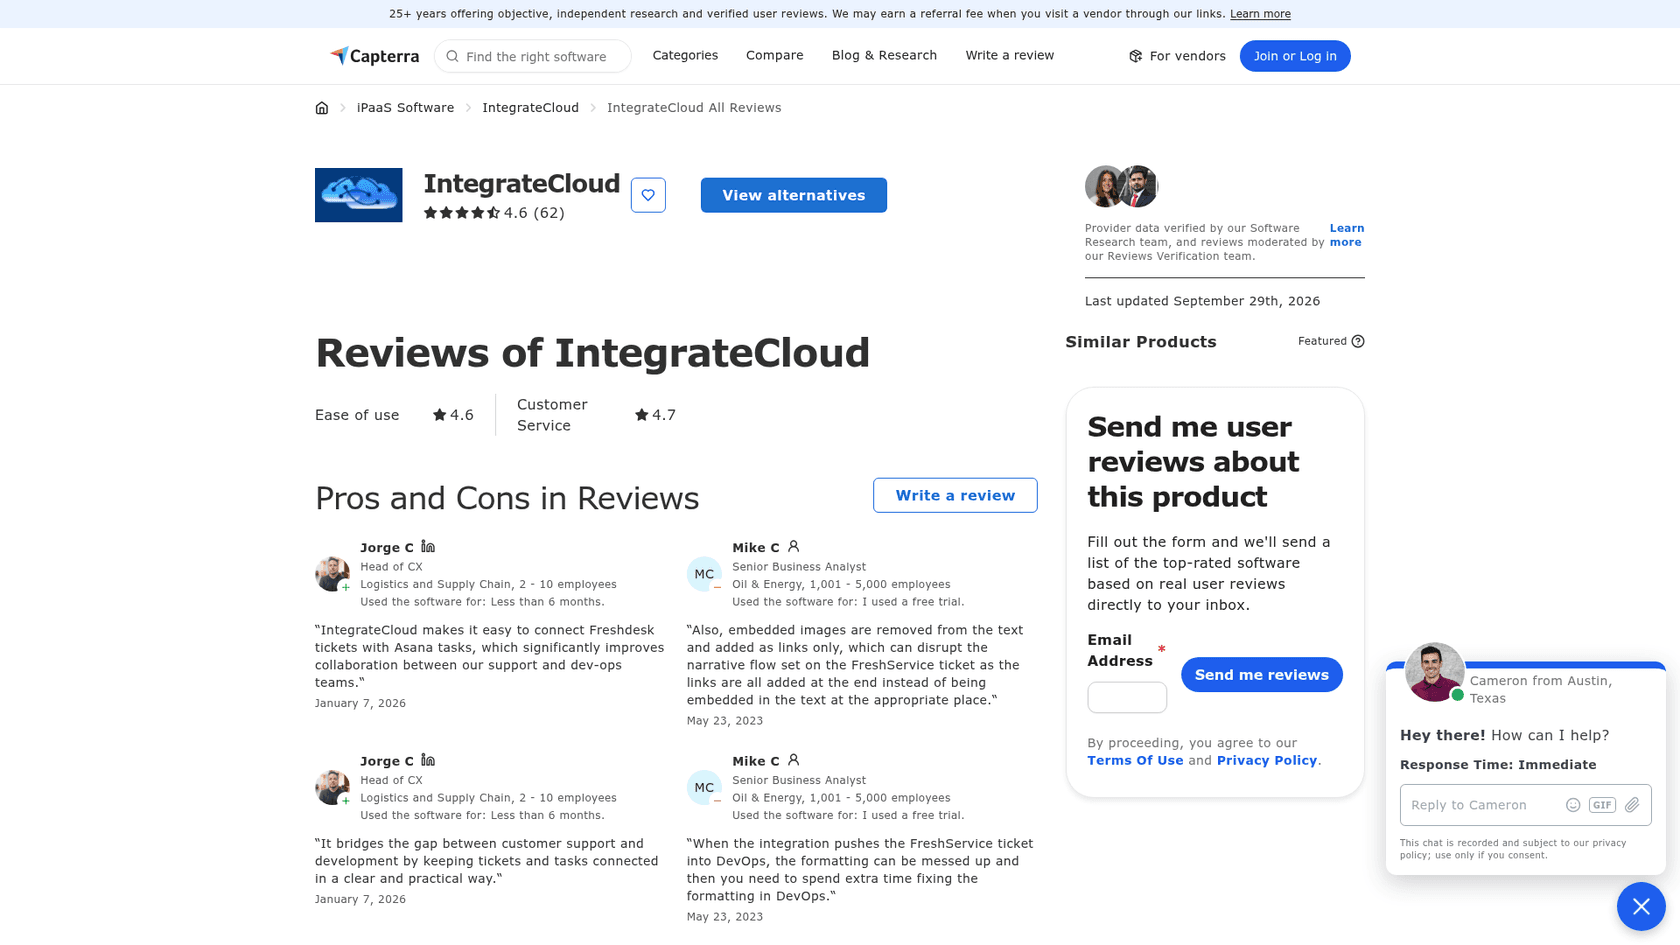
Task: Open the Categories menu
Action: tap(685, 55)
